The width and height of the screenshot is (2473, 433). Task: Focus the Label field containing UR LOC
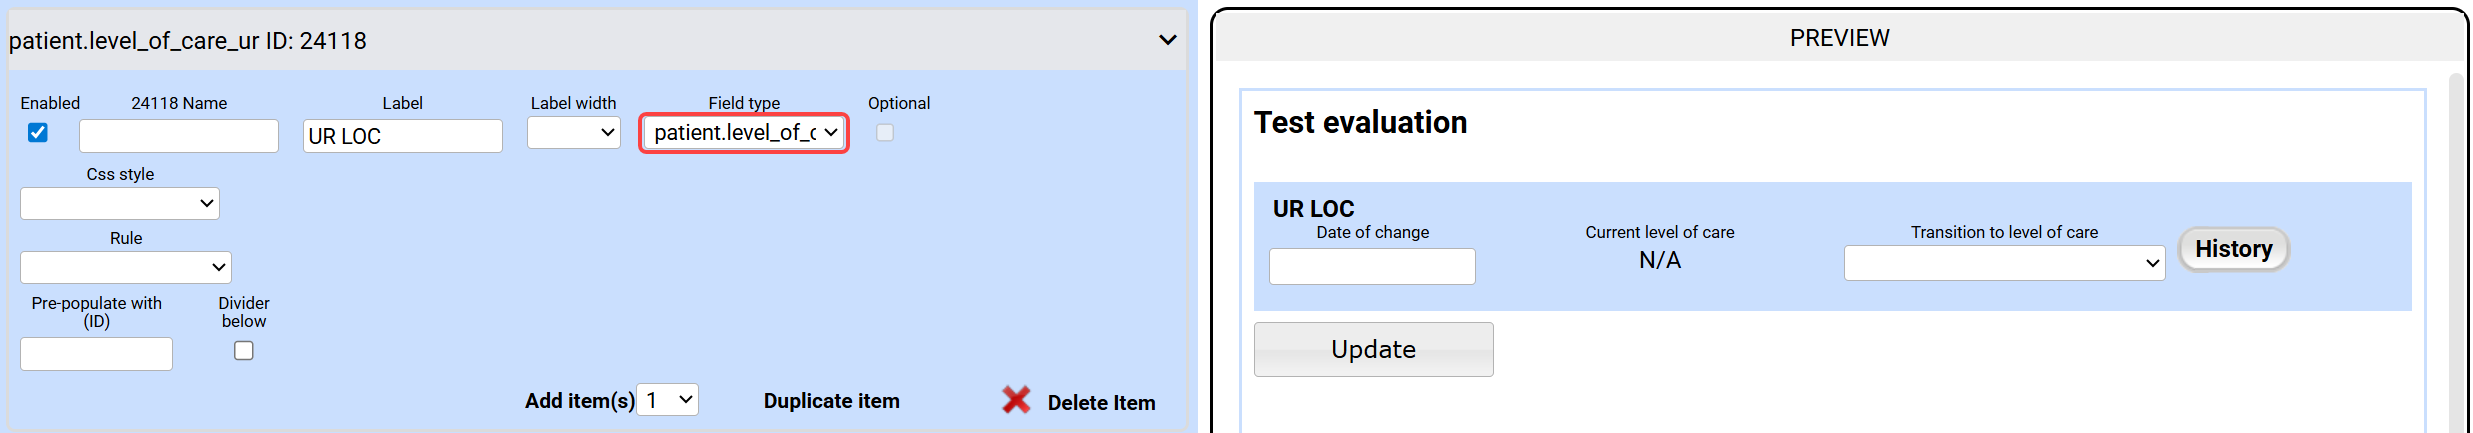[x=402, y=136]
